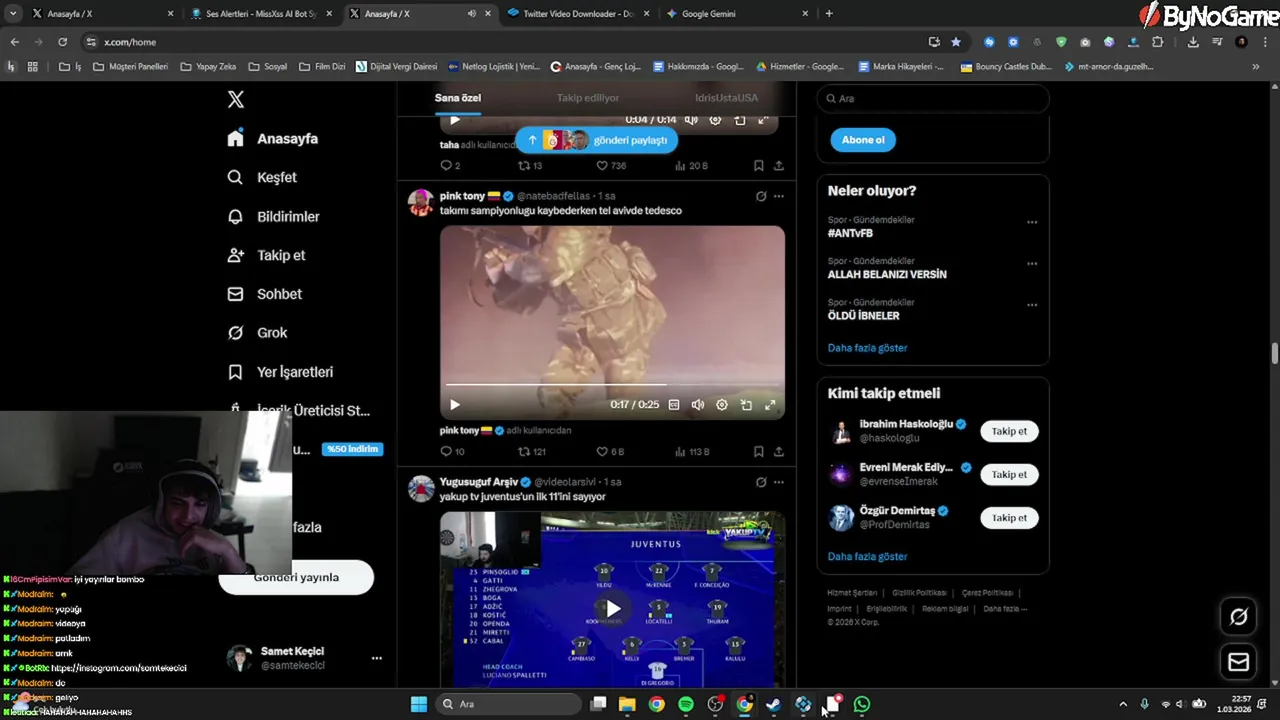The width and height of the screenshot is (1280, 720).
Task: Share the taha post
Action: tap(779, 166)
